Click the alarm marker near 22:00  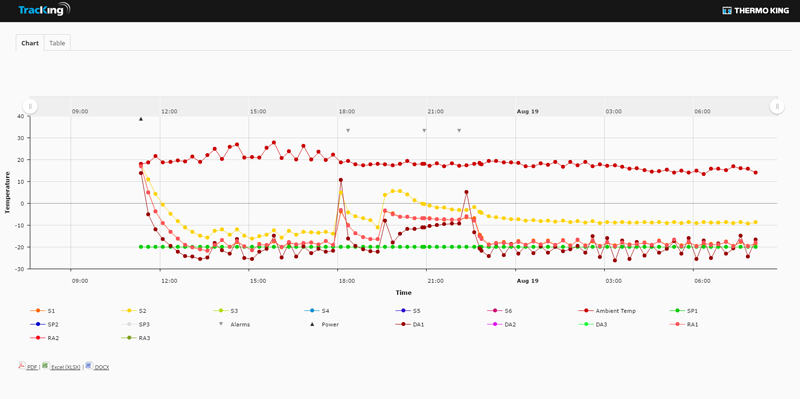click(x=459, y=131)
